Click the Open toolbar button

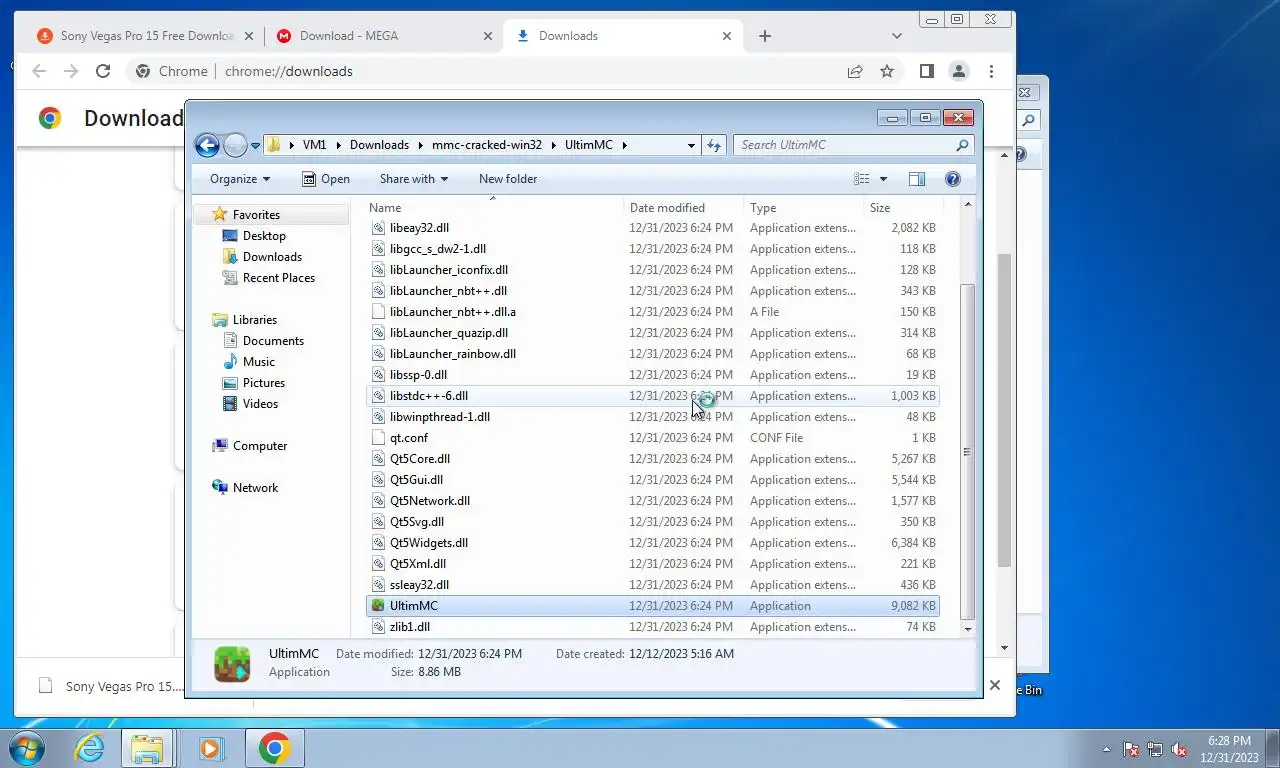326,179
